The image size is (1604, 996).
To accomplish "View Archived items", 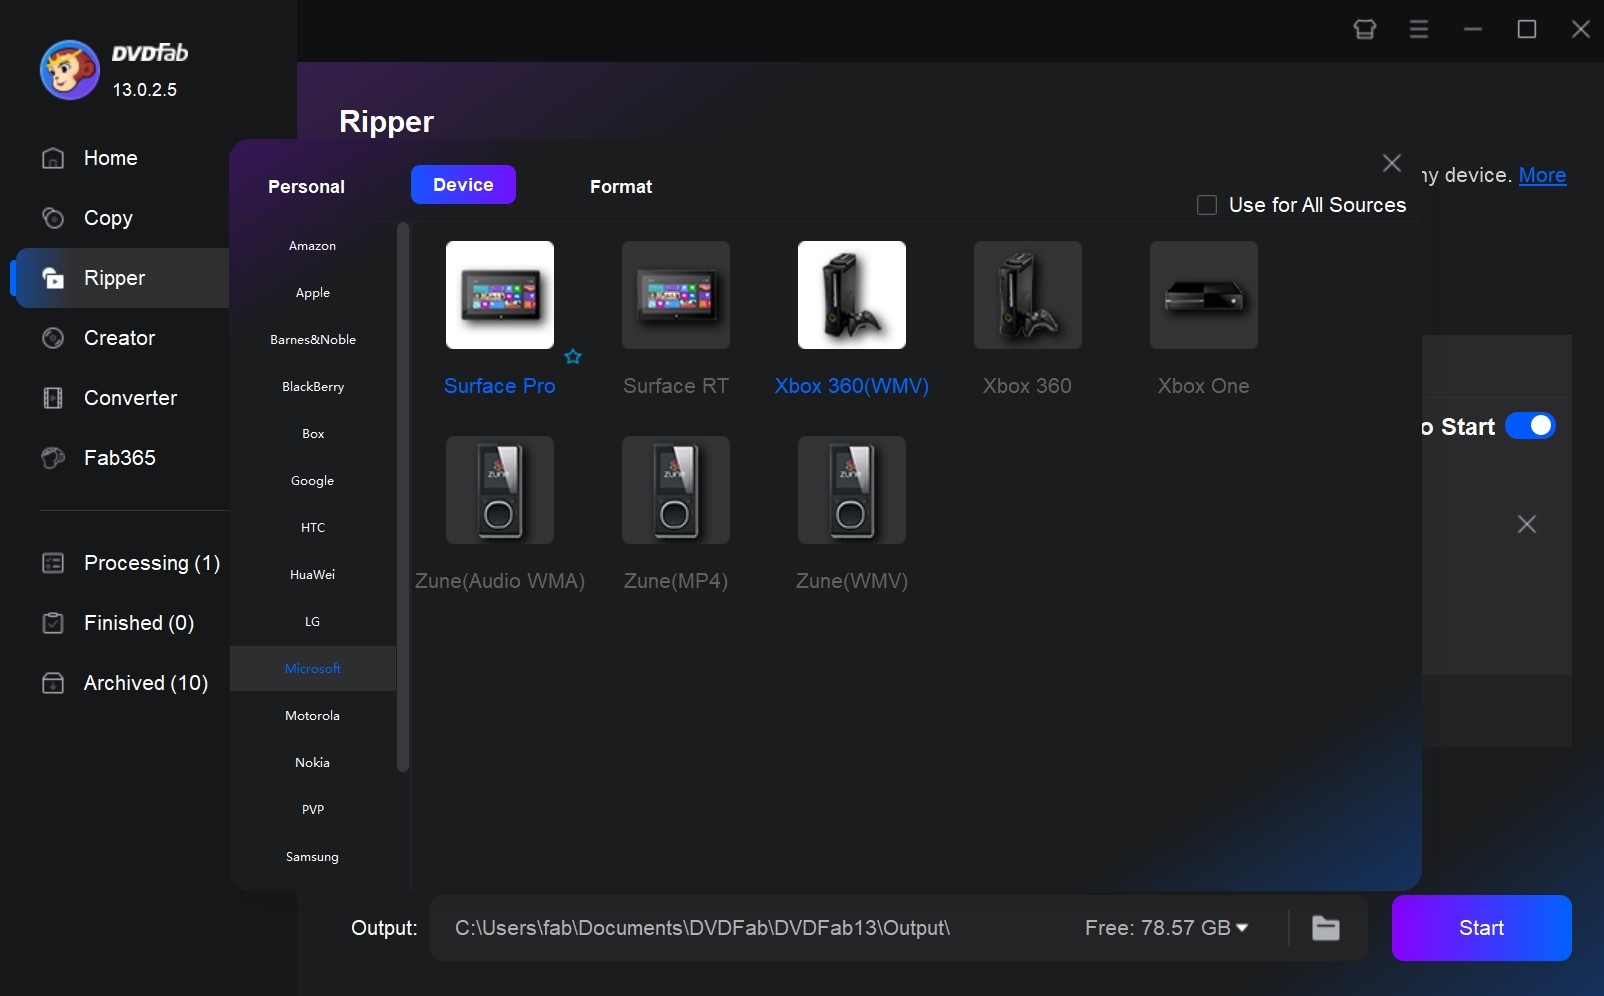I will click(x=145, y=683).
